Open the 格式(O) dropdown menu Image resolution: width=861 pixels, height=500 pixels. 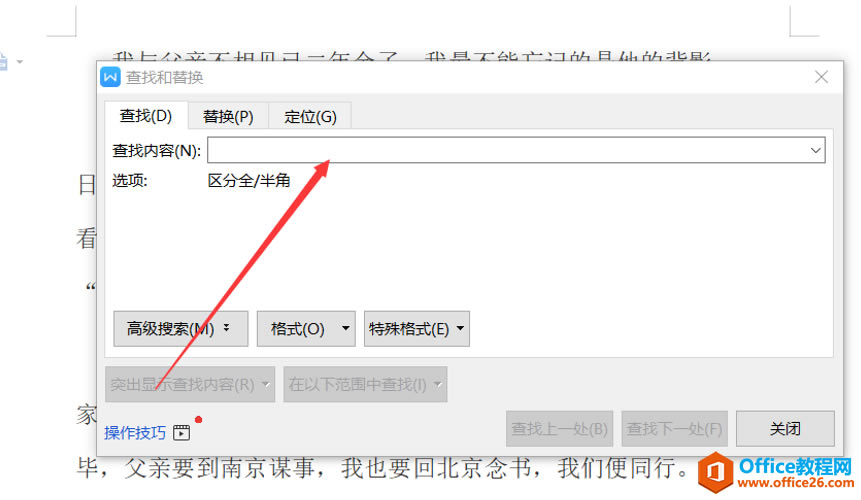[306, 329]
